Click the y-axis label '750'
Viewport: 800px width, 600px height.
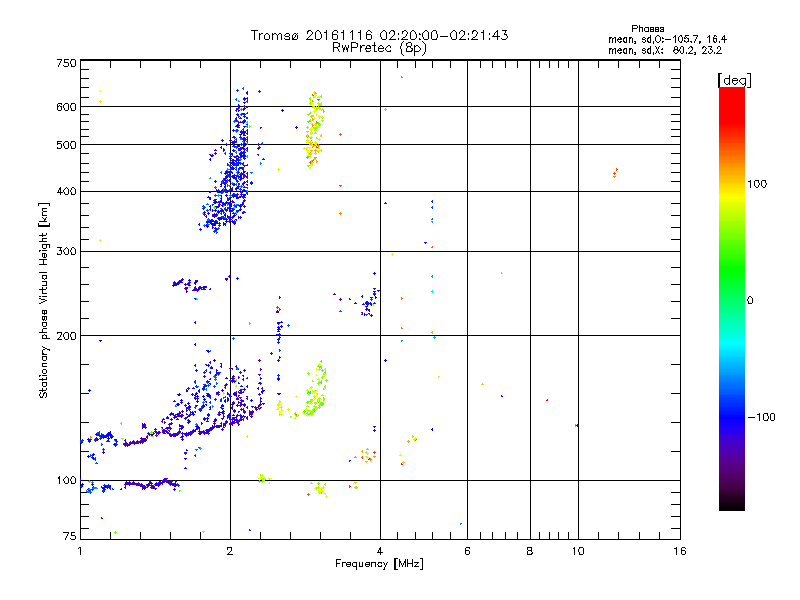click(66, 63)
